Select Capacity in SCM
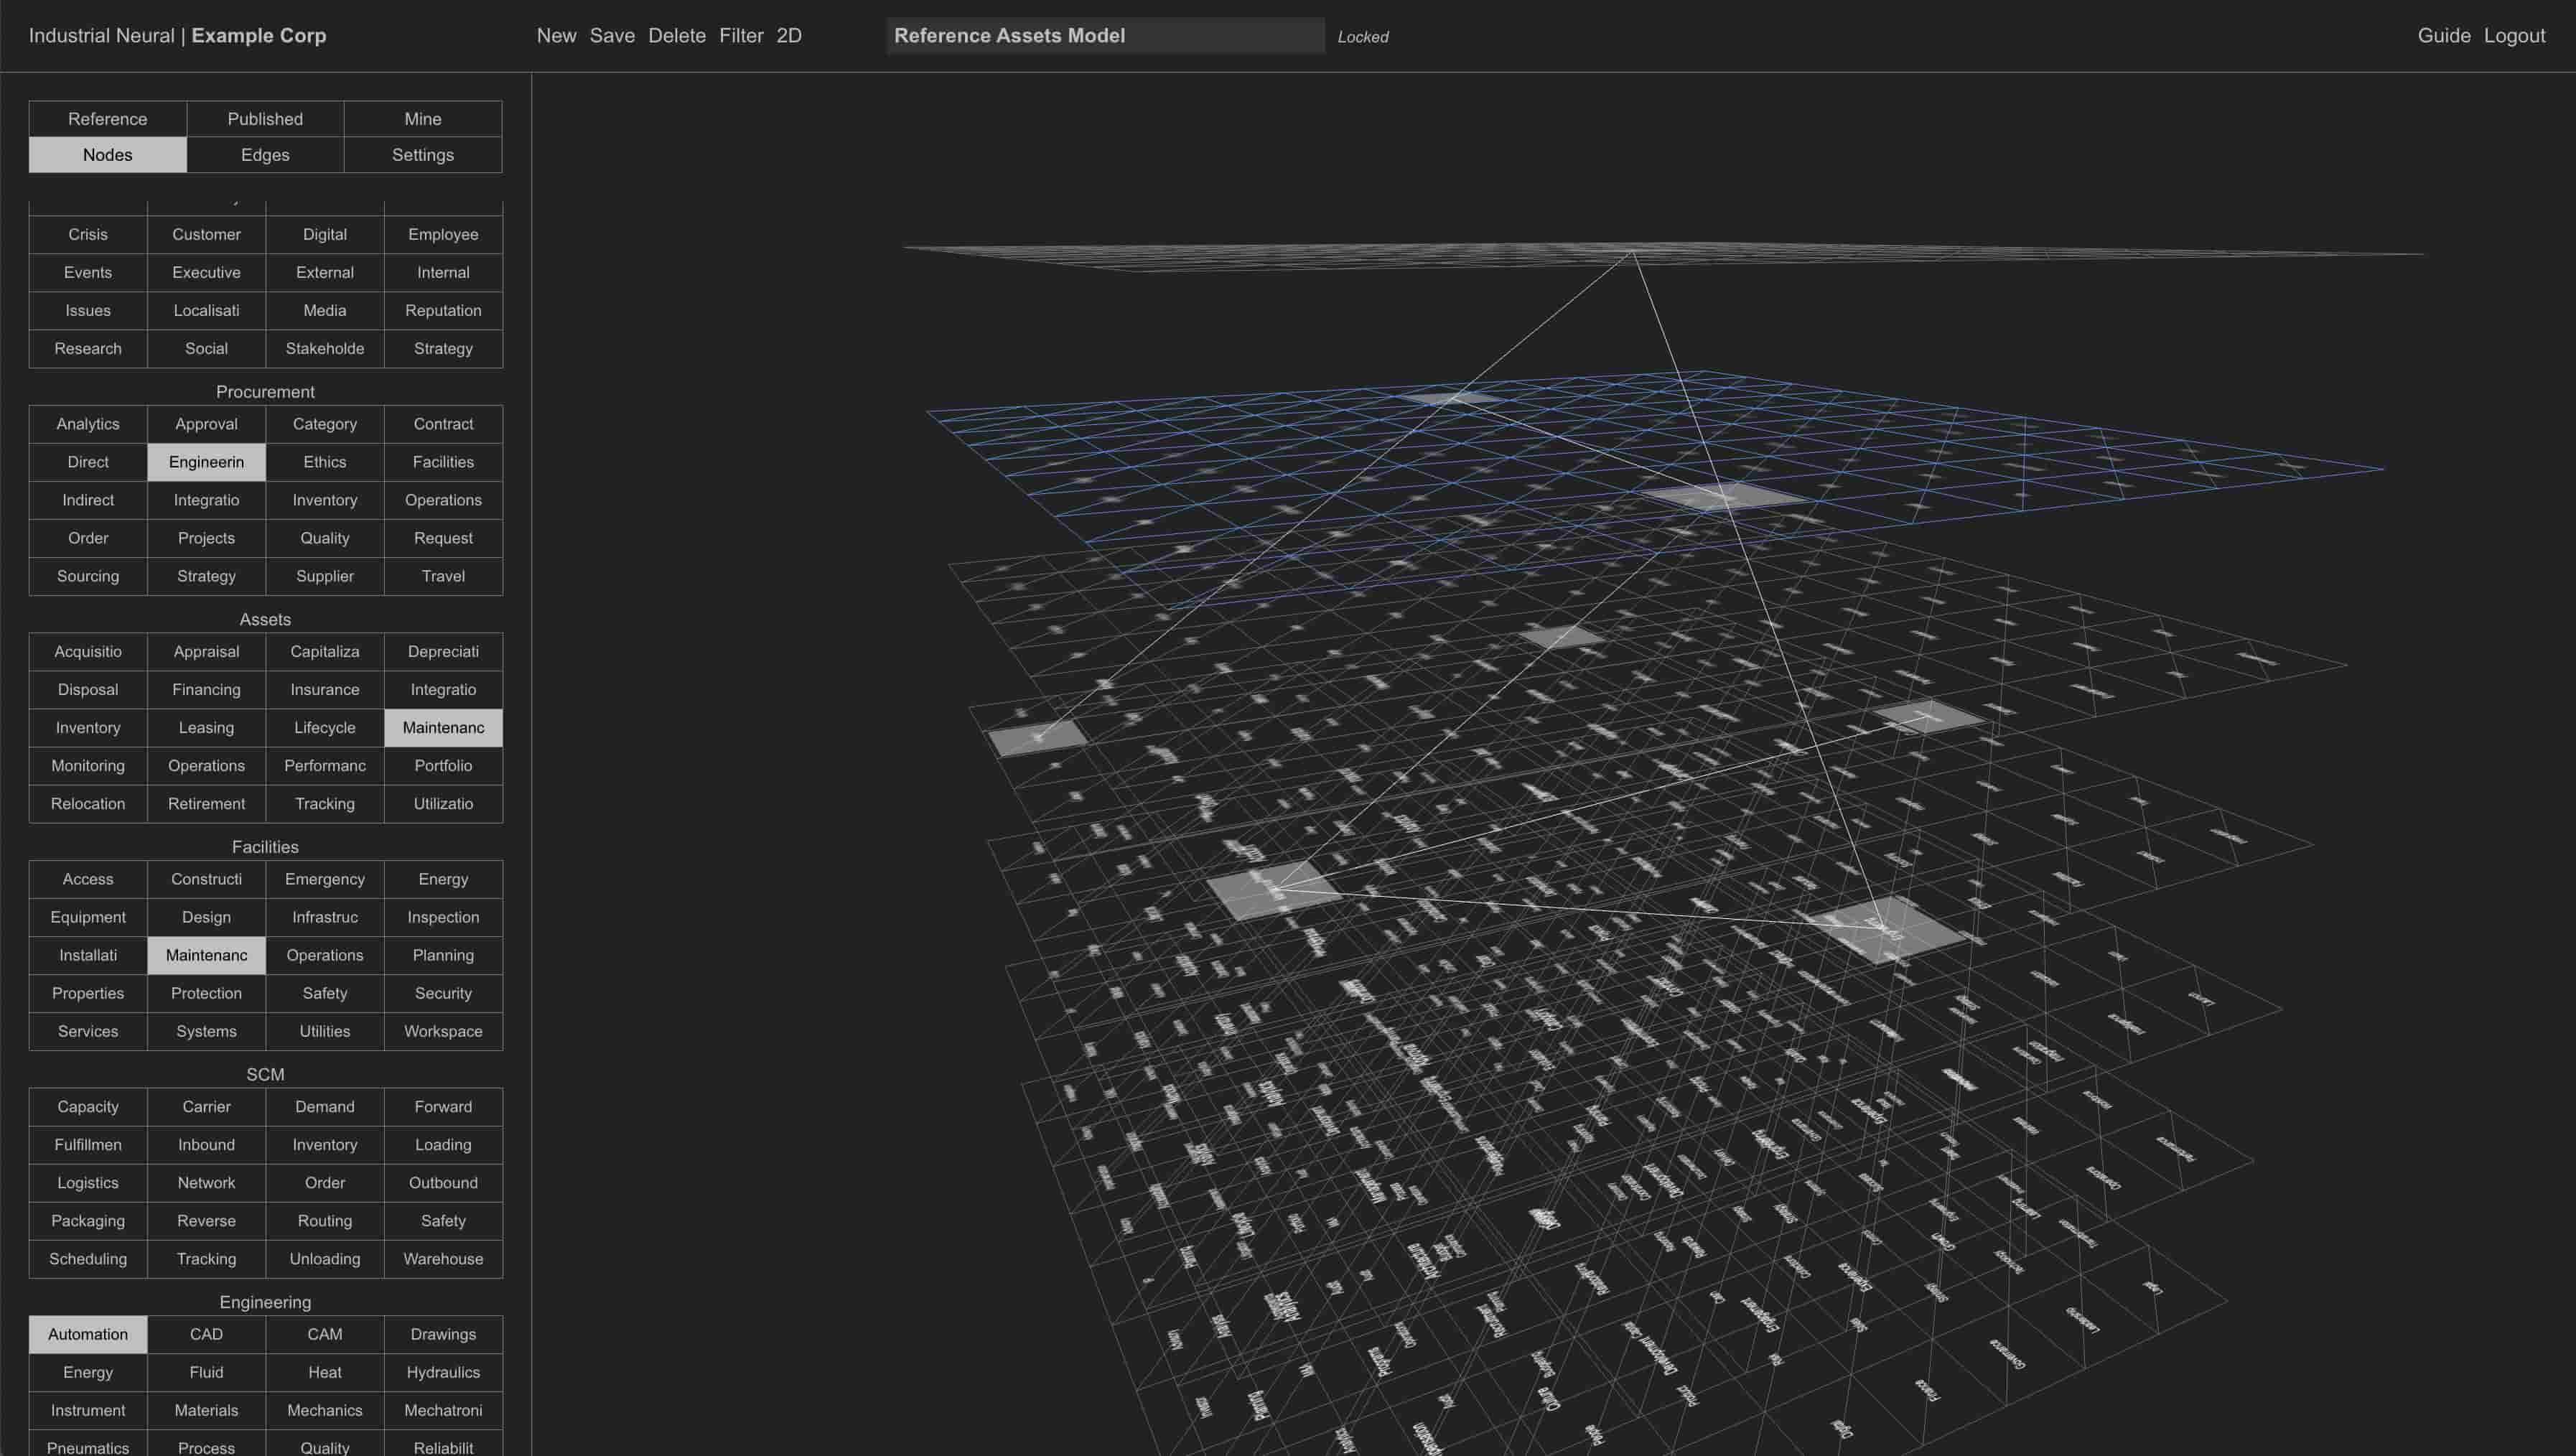This screenshot has width=2576, height=1456. point(88,1107)
